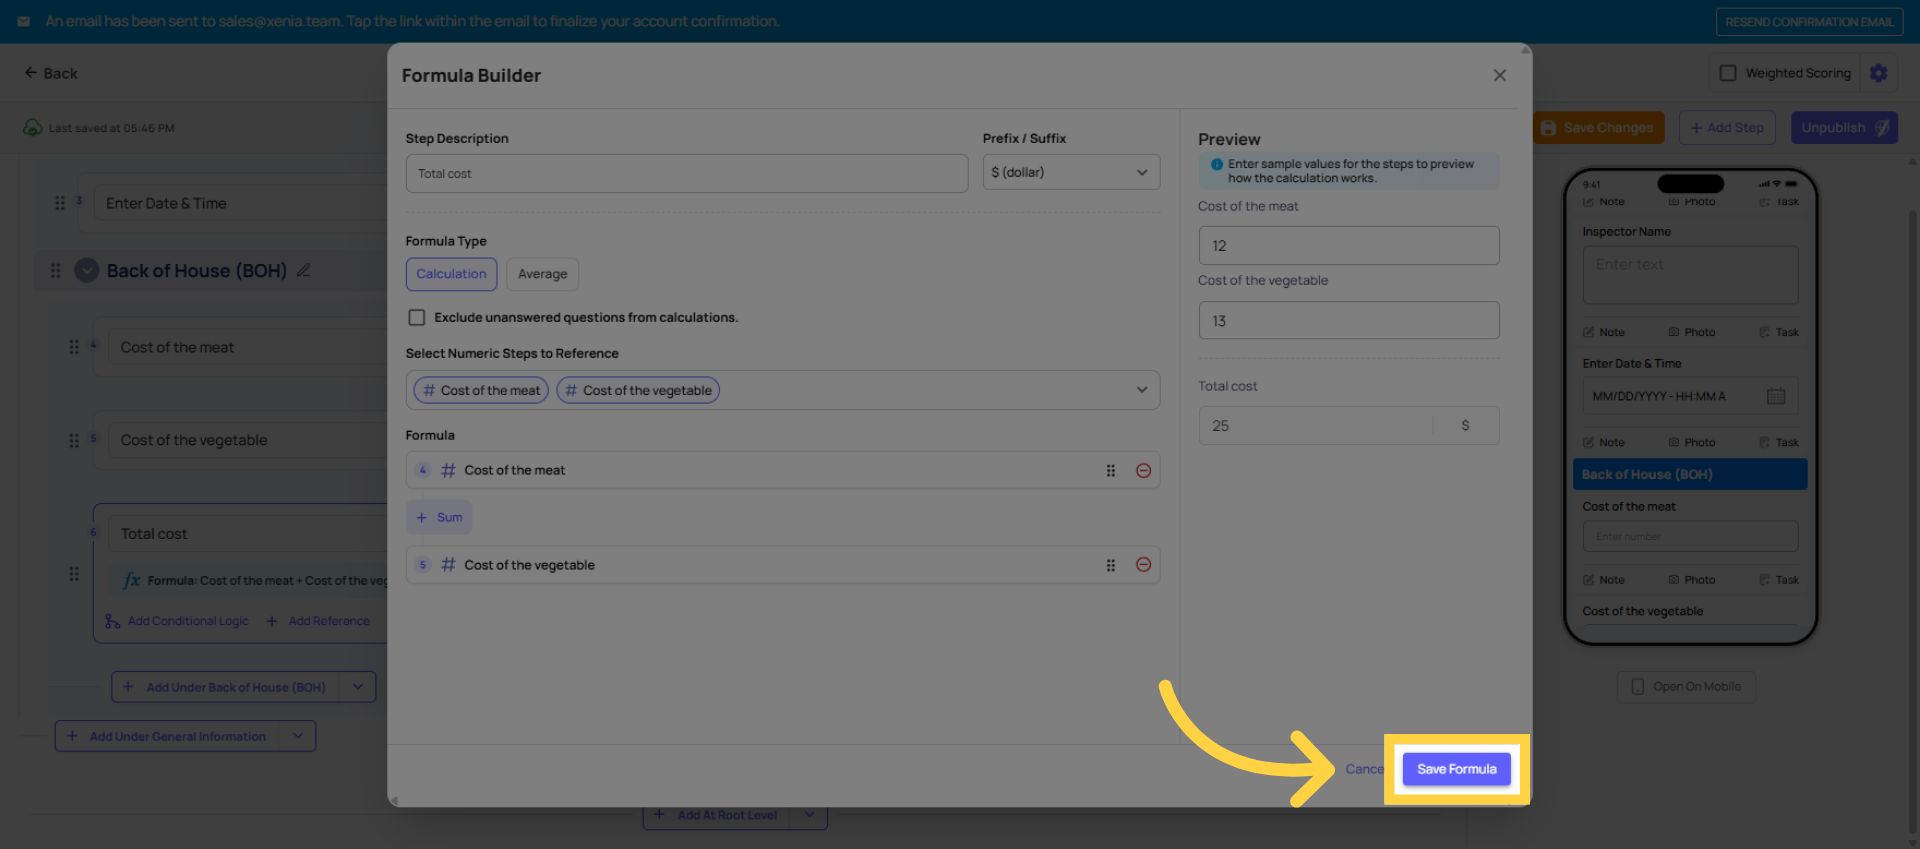
Task: Toggle the Weighted Scoring checkbox
Action: pos(1727,73)
